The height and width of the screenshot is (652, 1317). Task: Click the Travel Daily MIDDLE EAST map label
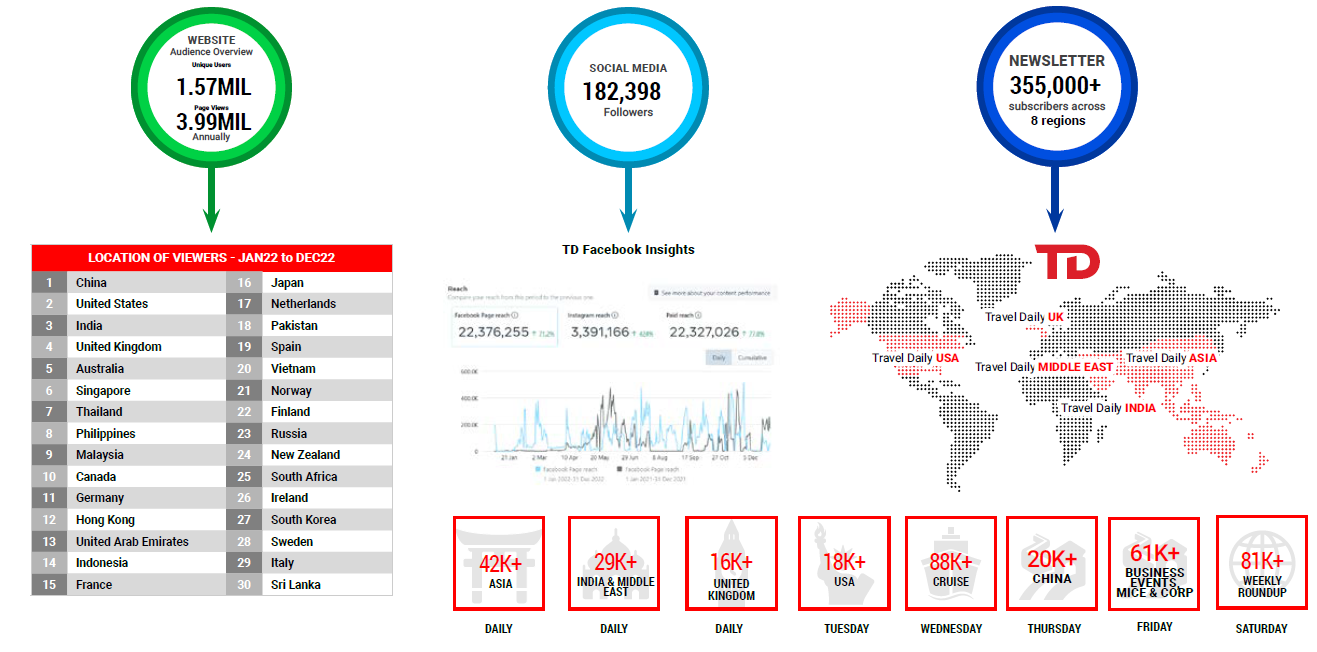[x=1044, y=367]
